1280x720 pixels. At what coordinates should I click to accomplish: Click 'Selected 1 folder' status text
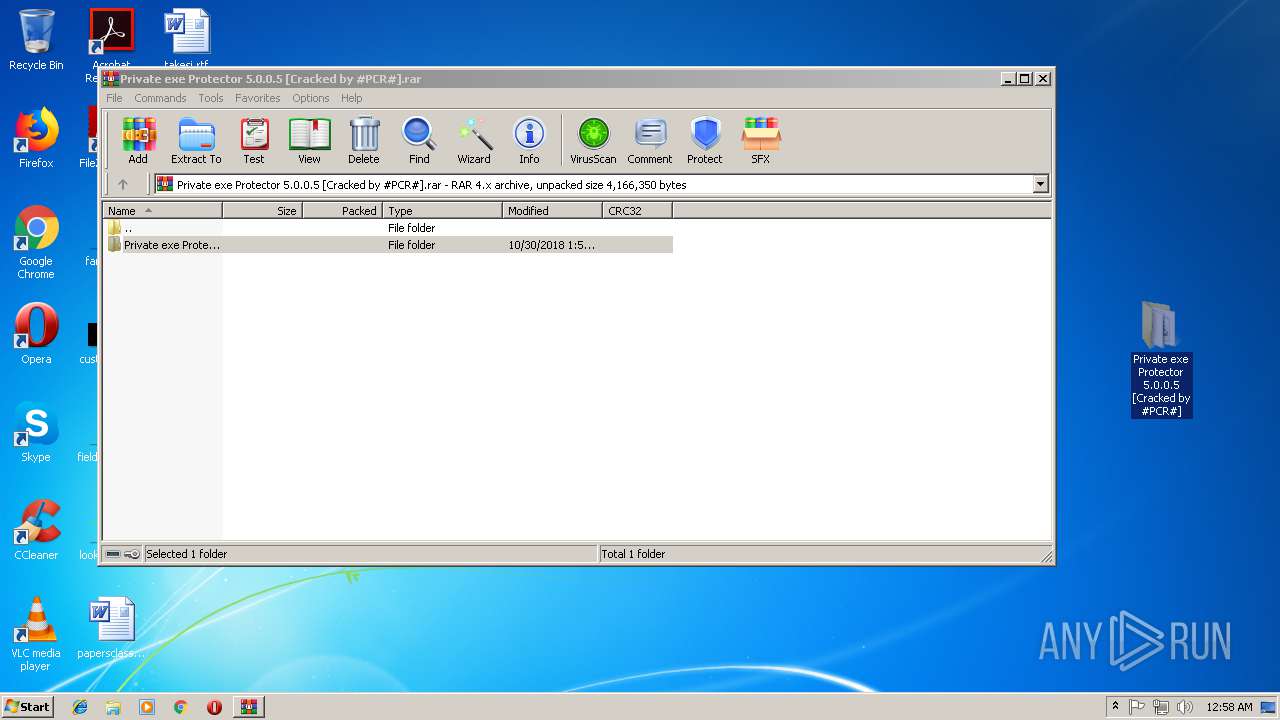click(x=187, y=554)
